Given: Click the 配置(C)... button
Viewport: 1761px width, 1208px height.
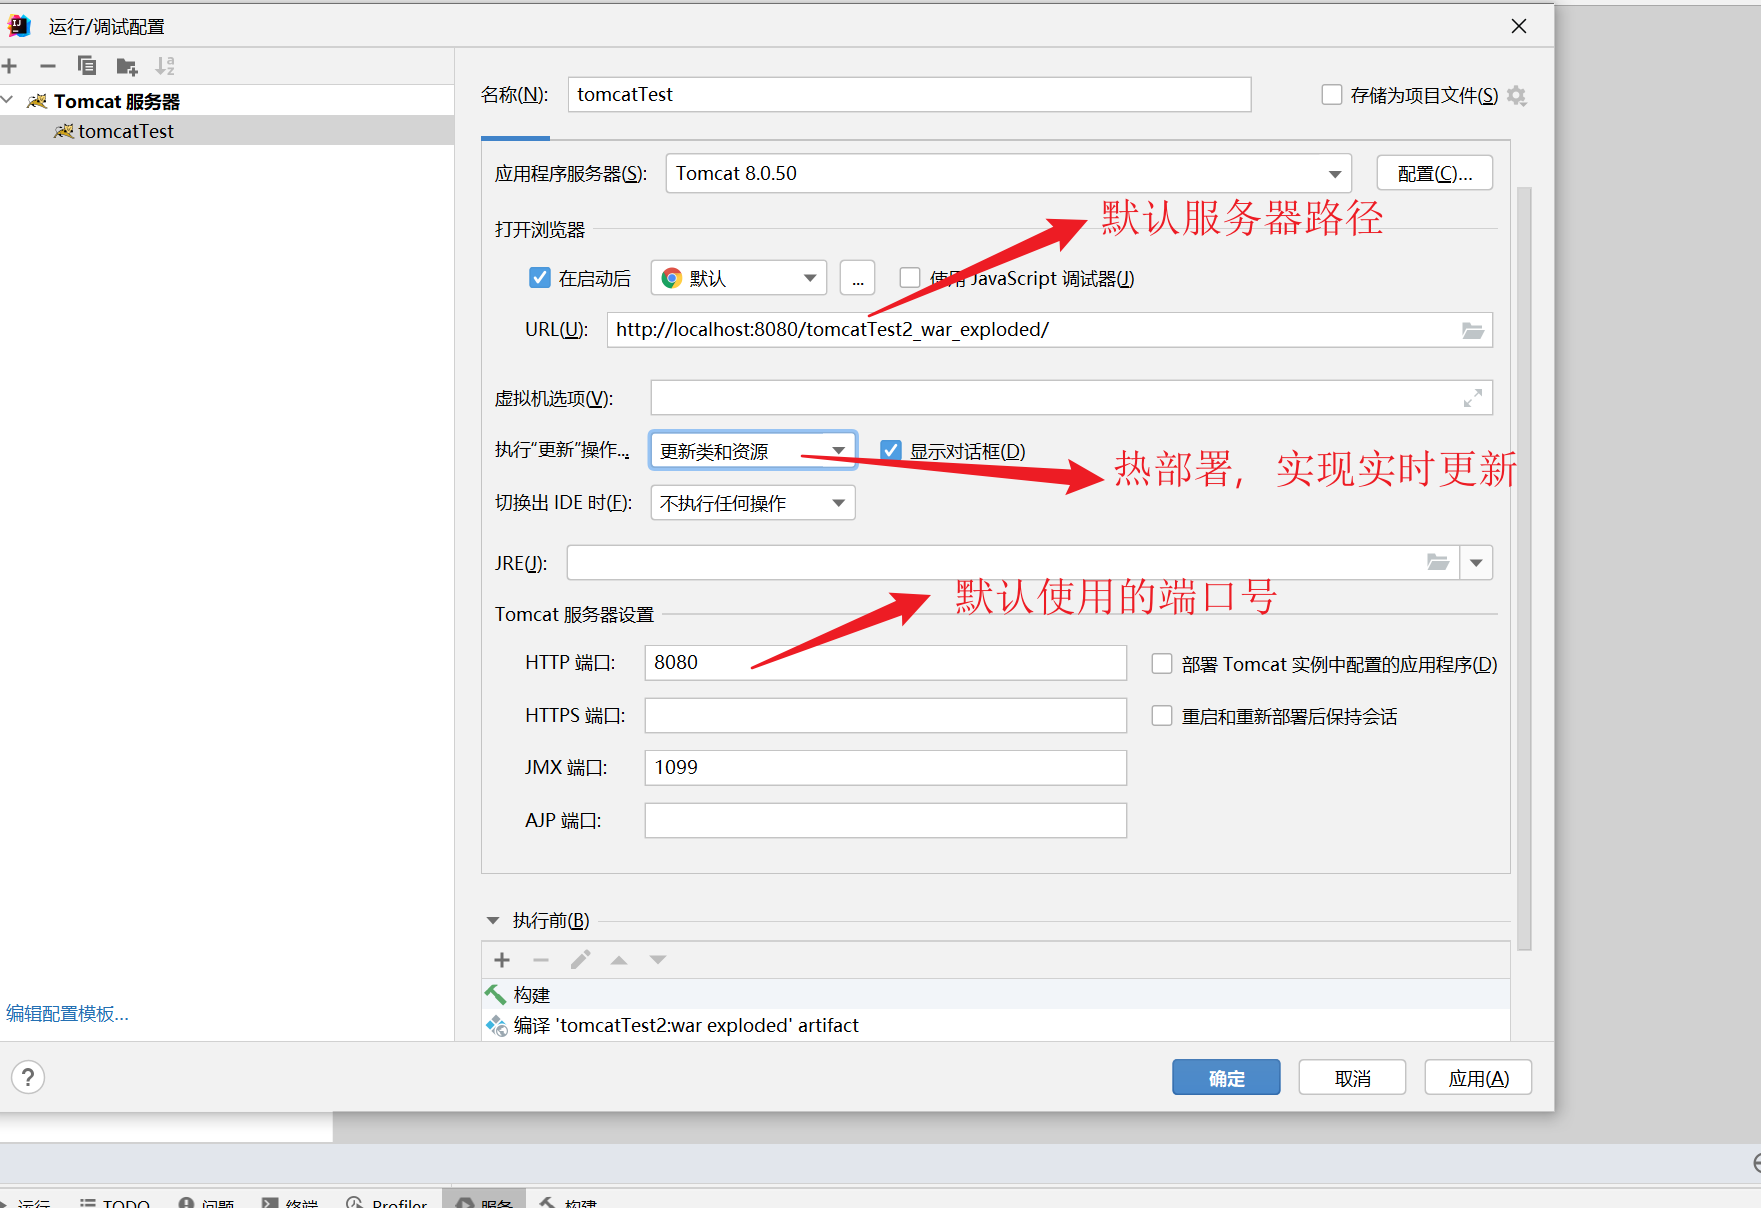Looking at the screenshot, I should (x=1435, y=173).
